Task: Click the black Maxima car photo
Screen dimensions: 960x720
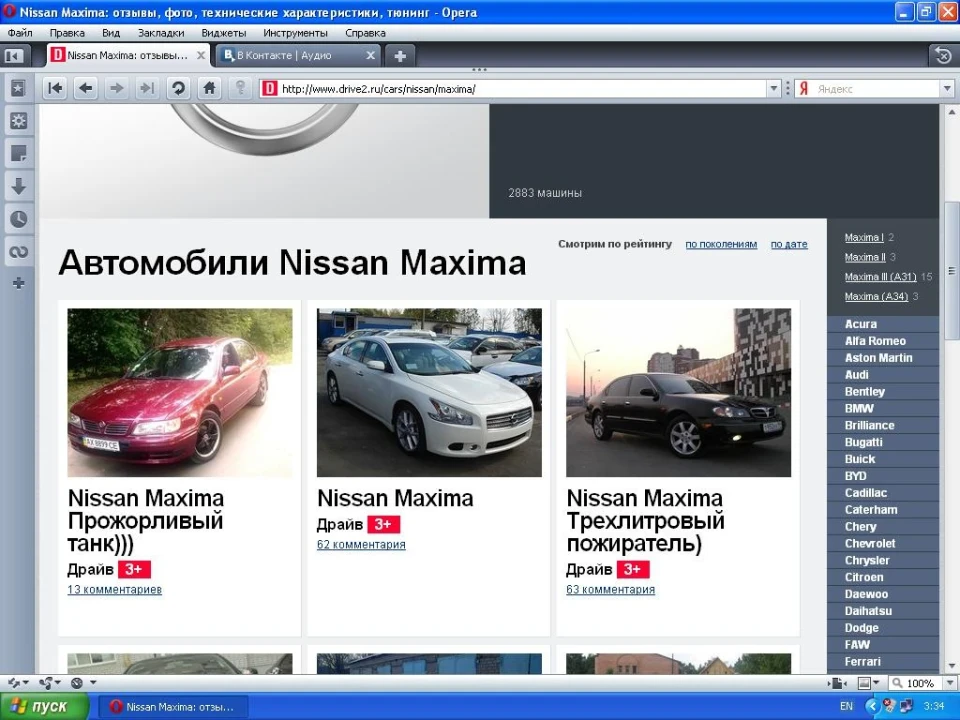Action: [678, 392]
